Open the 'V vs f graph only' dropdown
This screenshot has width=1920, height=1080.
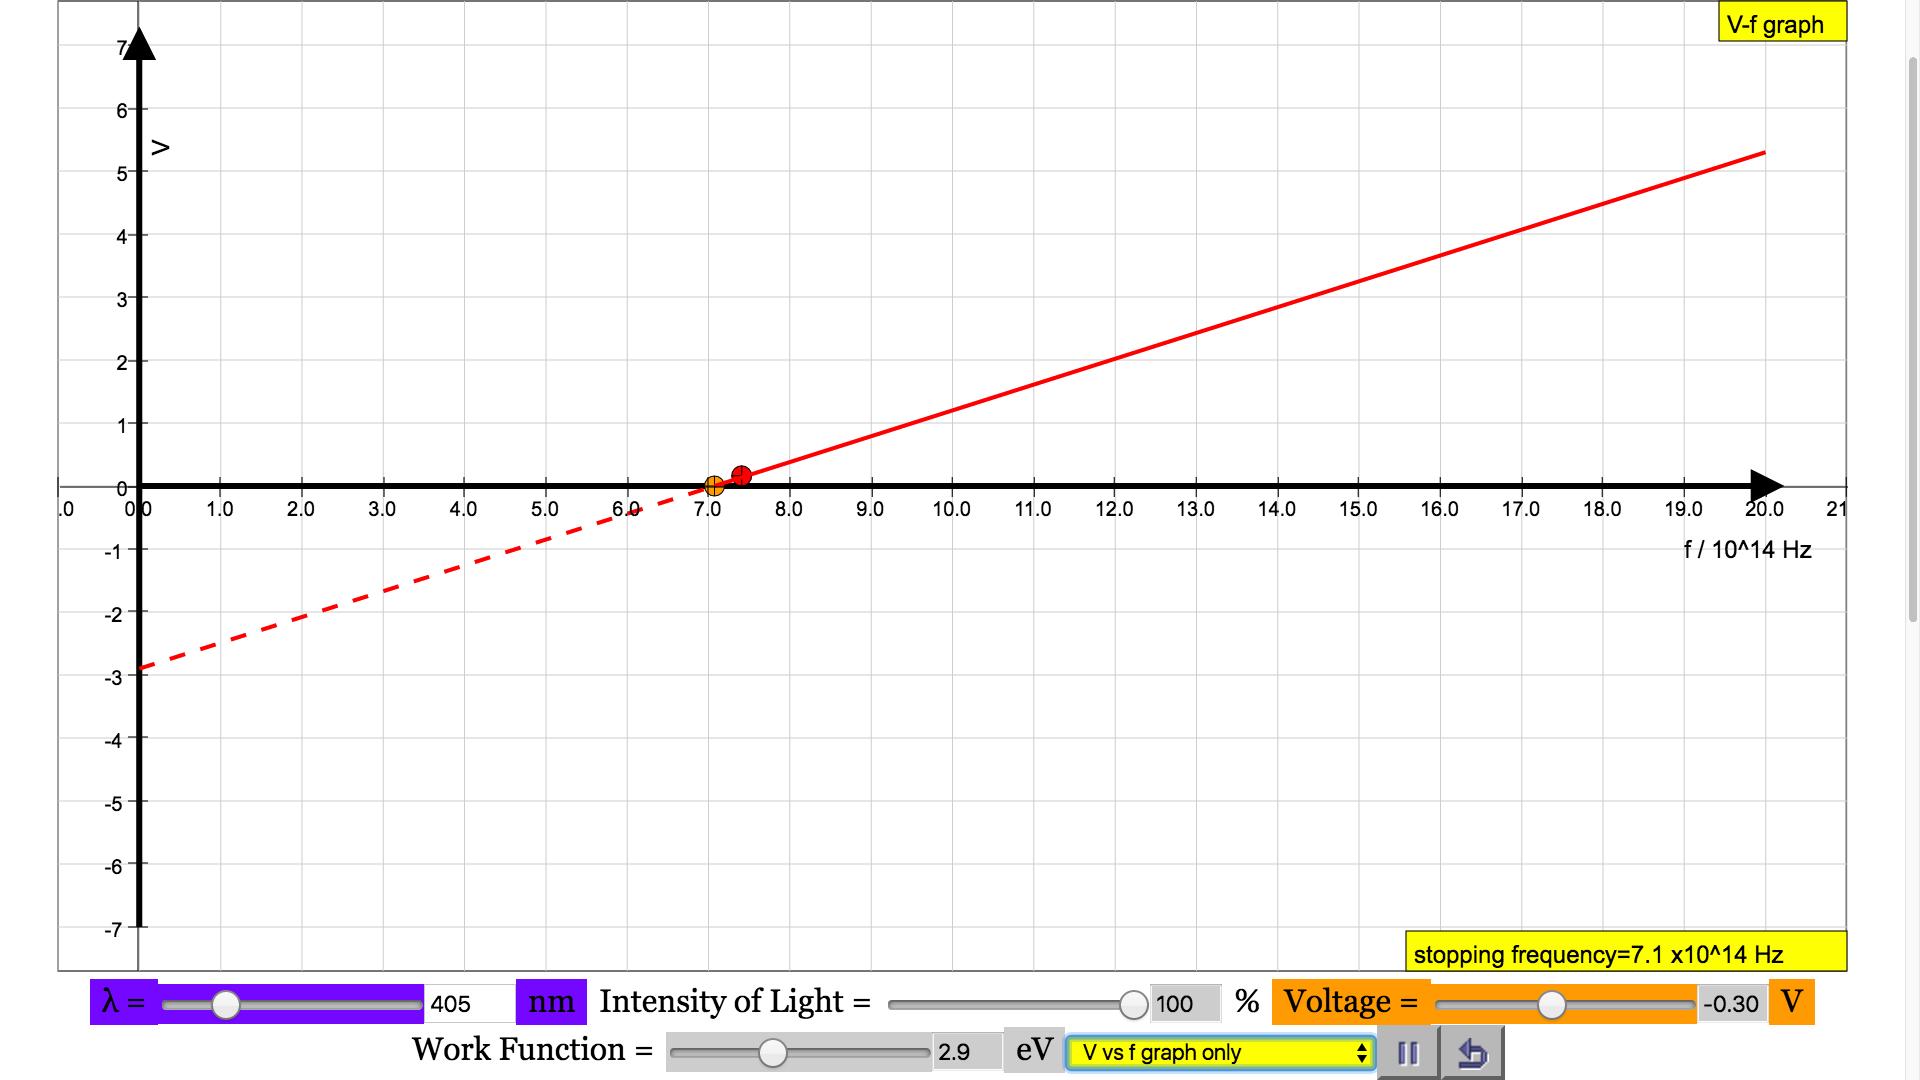[x=1221, y=1053]
